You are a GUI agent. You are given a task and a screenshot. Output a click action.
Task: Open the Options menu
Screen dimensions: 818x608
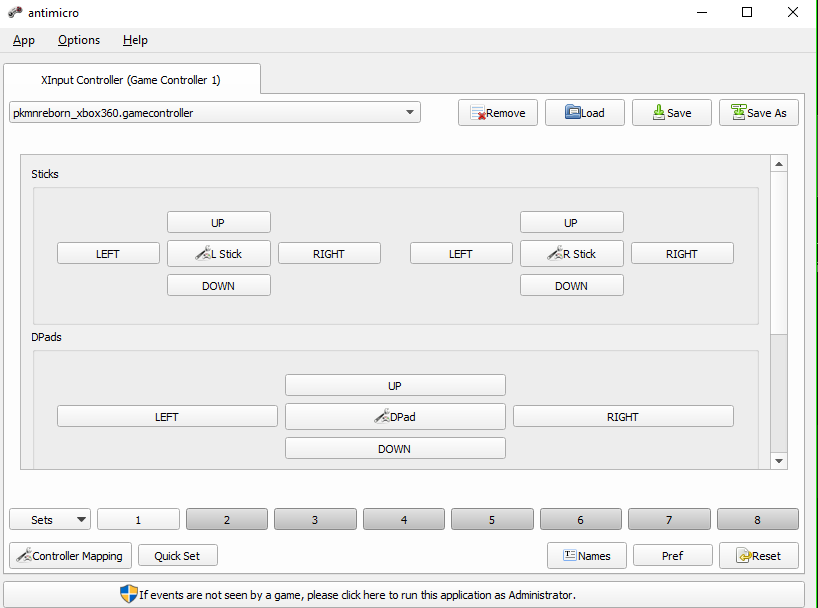79,40
